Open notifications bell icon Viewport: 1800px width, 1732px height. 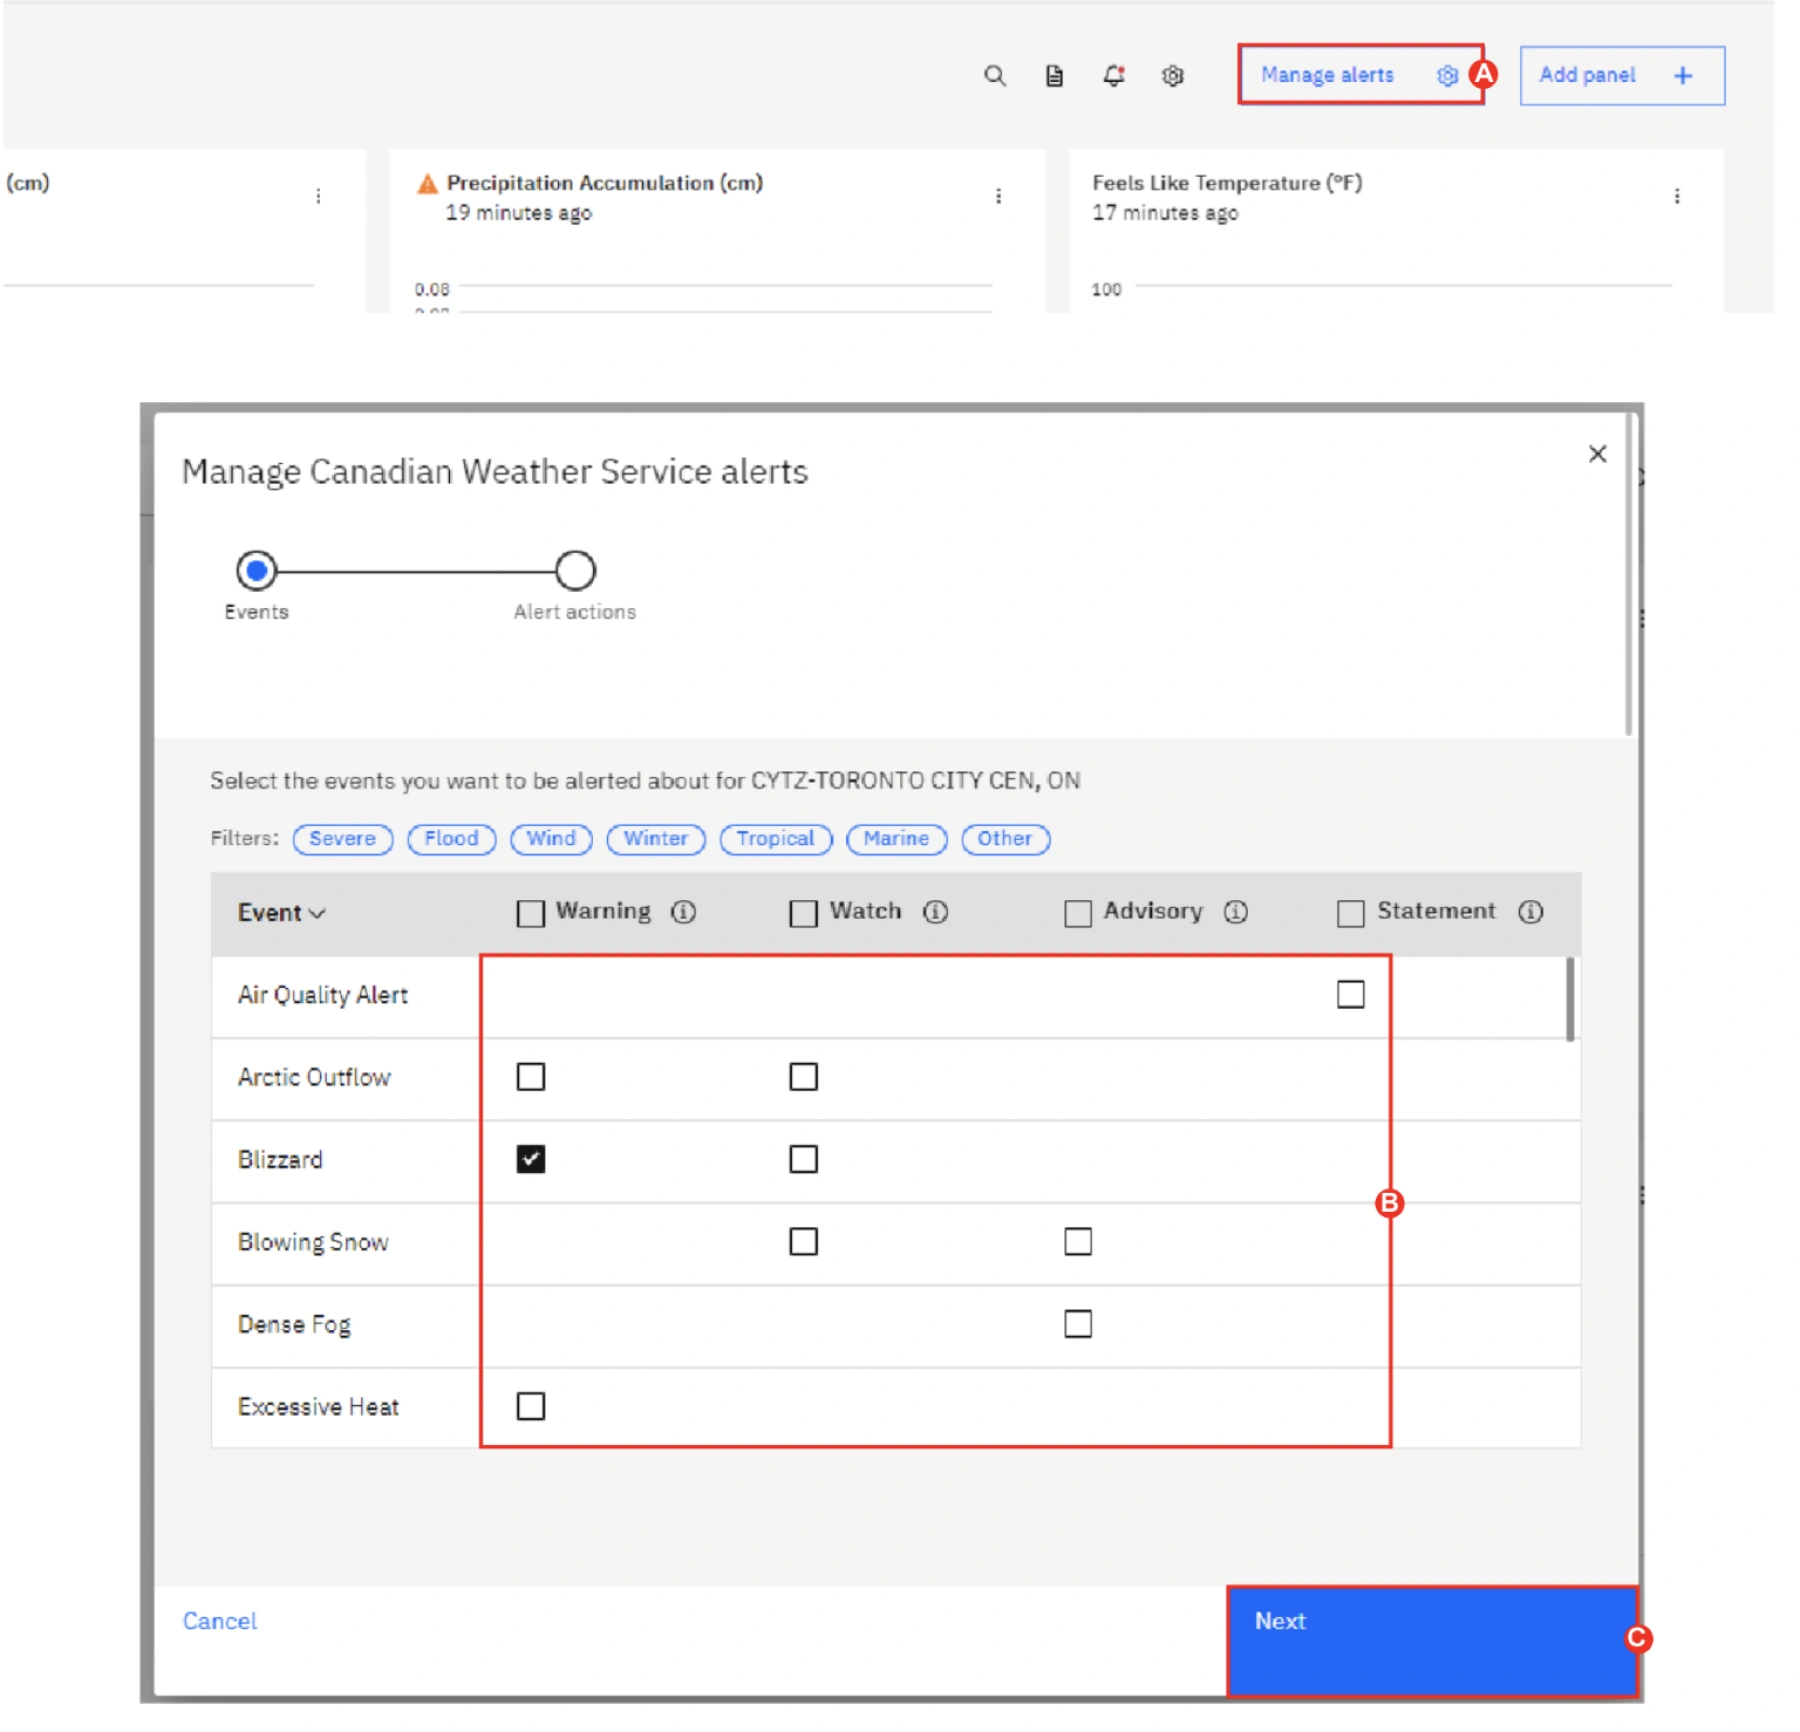click(x=1114, y=75)
